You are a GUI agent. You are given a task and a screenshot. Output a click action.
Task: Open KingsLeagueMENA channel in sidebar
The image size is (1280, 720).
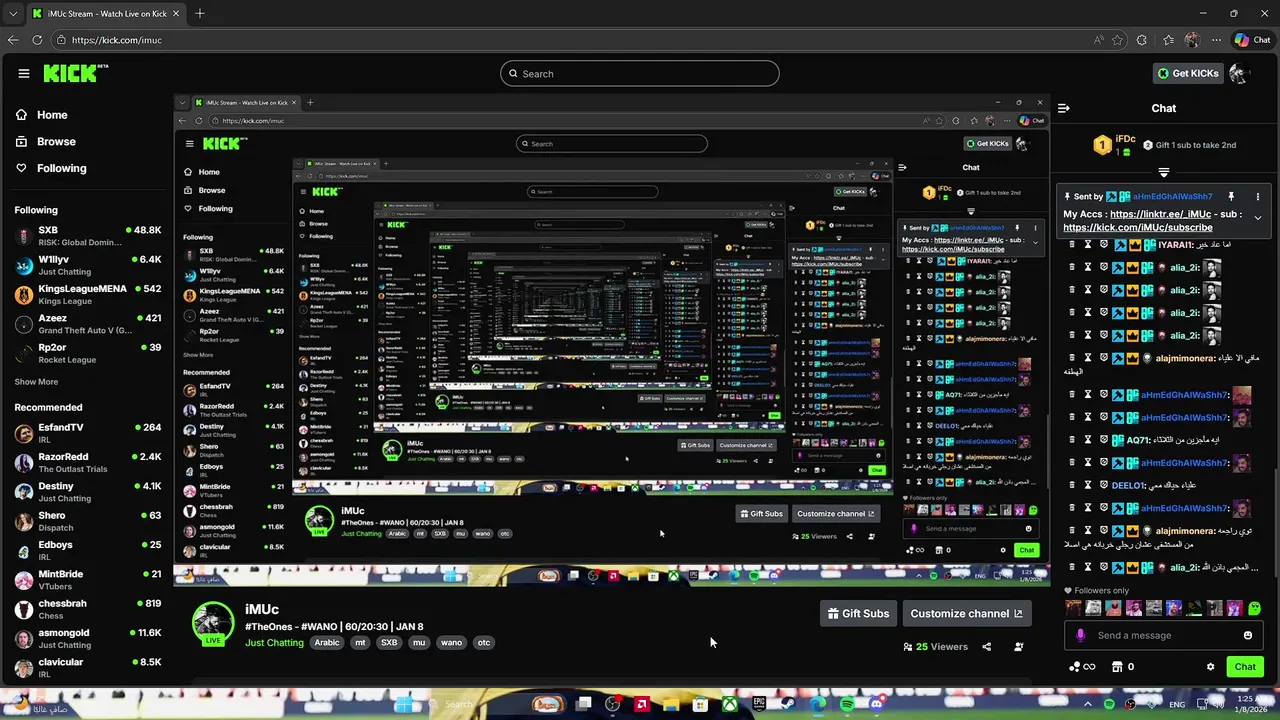pos(87,294)
